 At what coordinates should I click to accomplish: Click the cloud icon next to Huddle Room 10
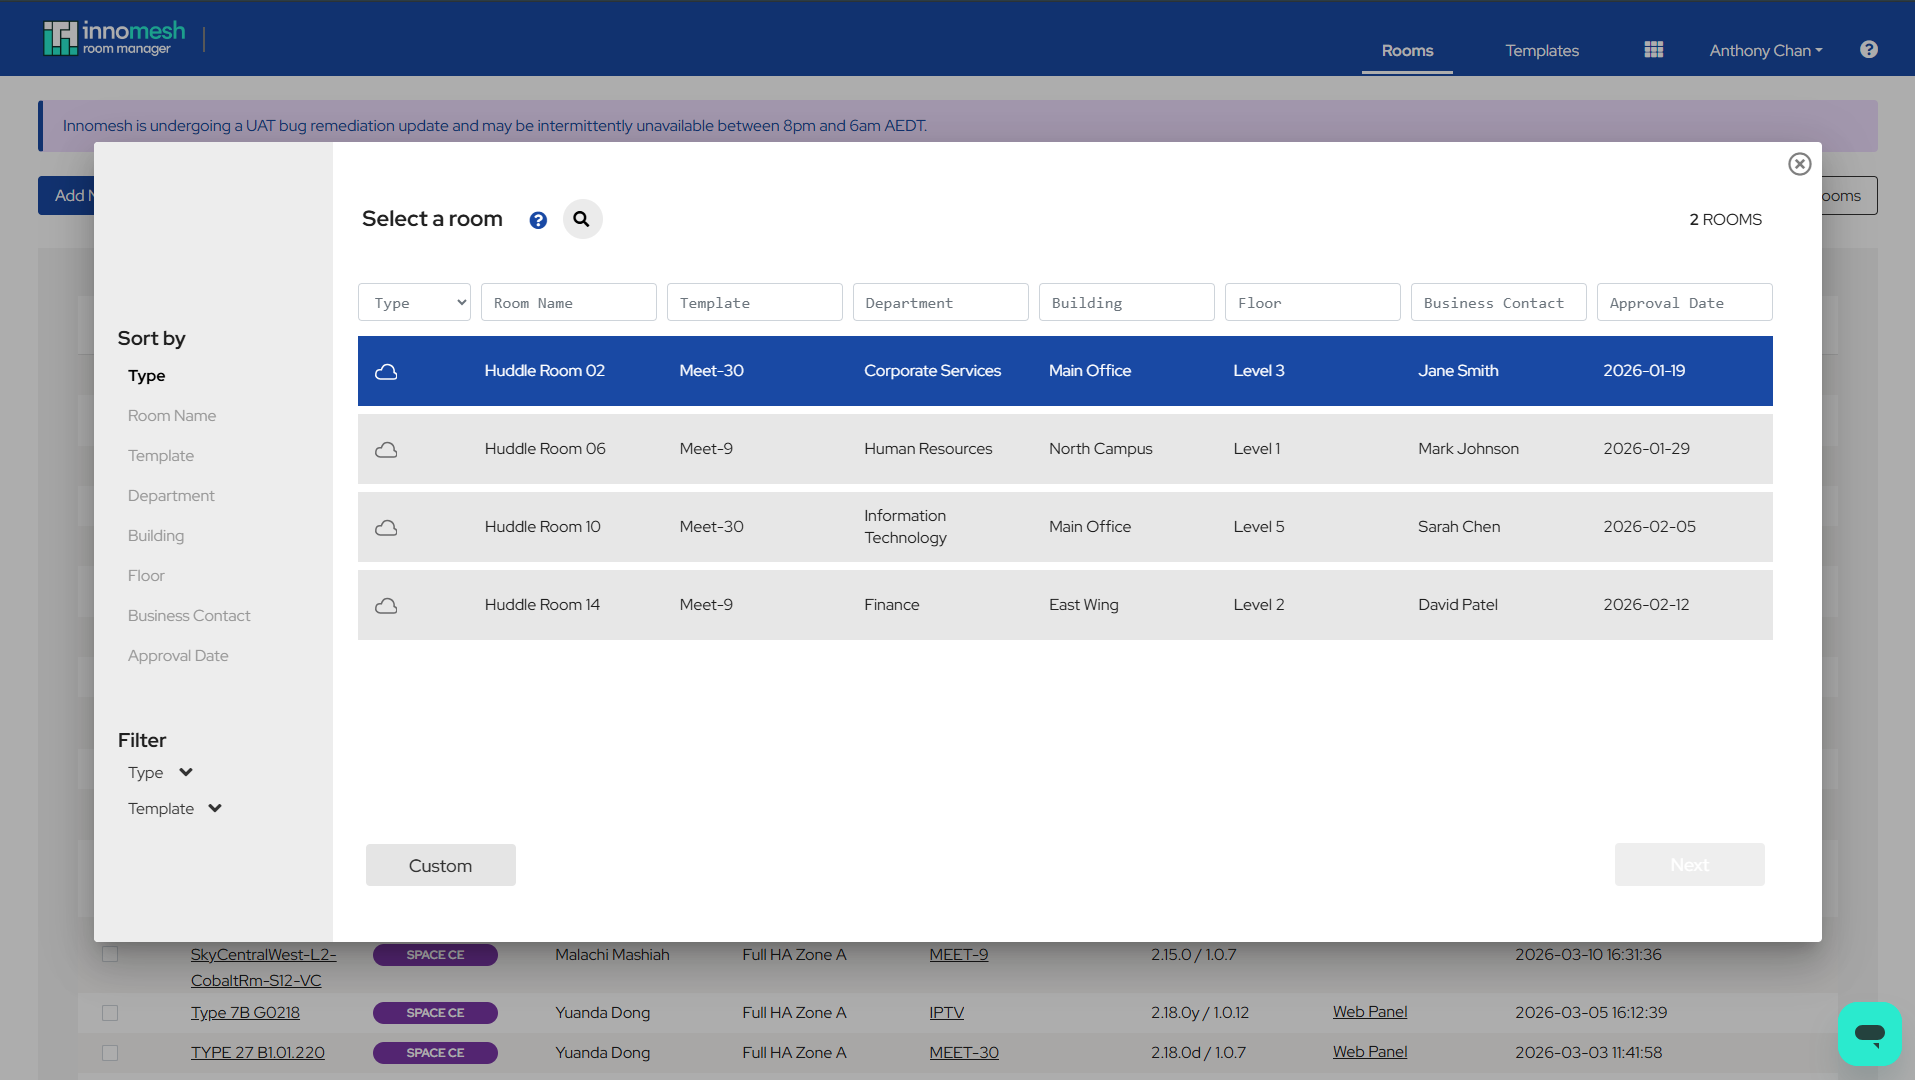[x=386, y=527]
